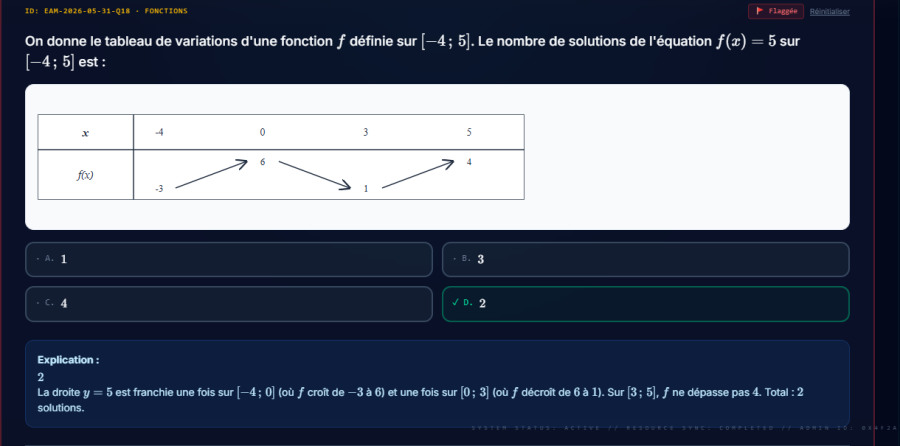Click the f(x) row label in the table

coord(86,175)
